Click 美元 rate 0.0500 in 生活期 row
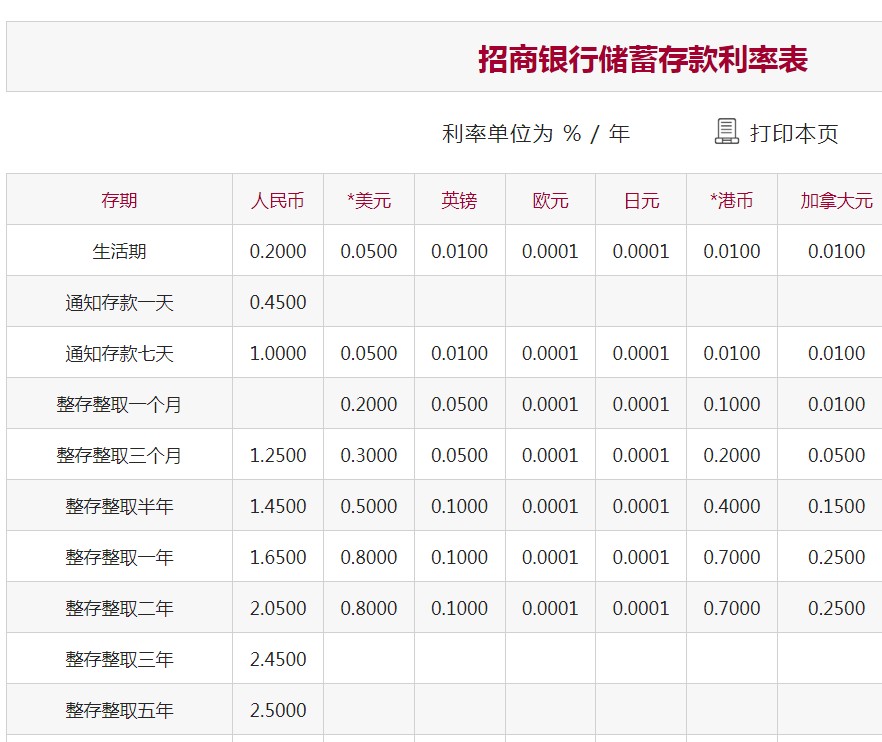This screenshot has height=742, width=882. point(369,251)
